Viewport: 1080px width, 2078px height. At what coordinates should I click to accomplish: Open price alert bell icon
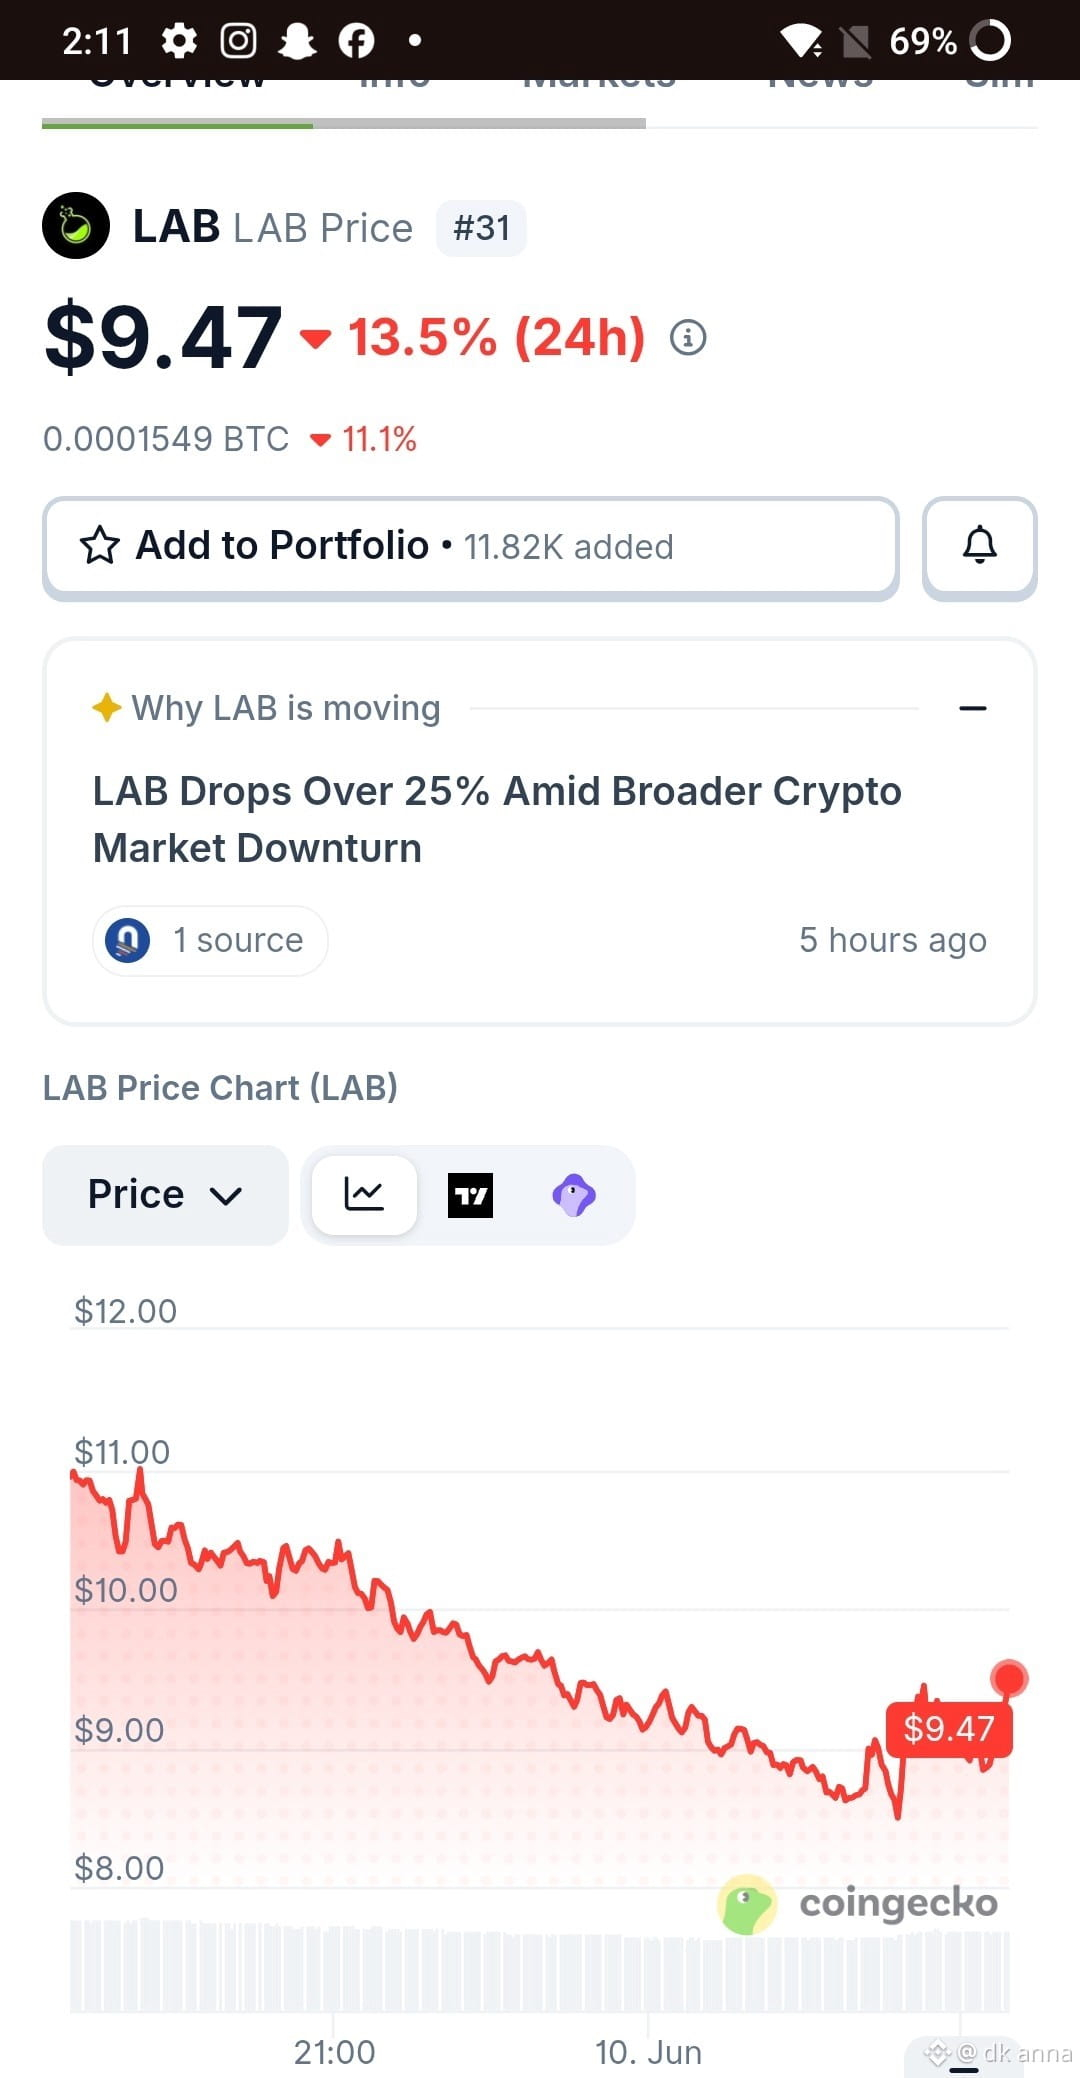(x=979, y=547)
